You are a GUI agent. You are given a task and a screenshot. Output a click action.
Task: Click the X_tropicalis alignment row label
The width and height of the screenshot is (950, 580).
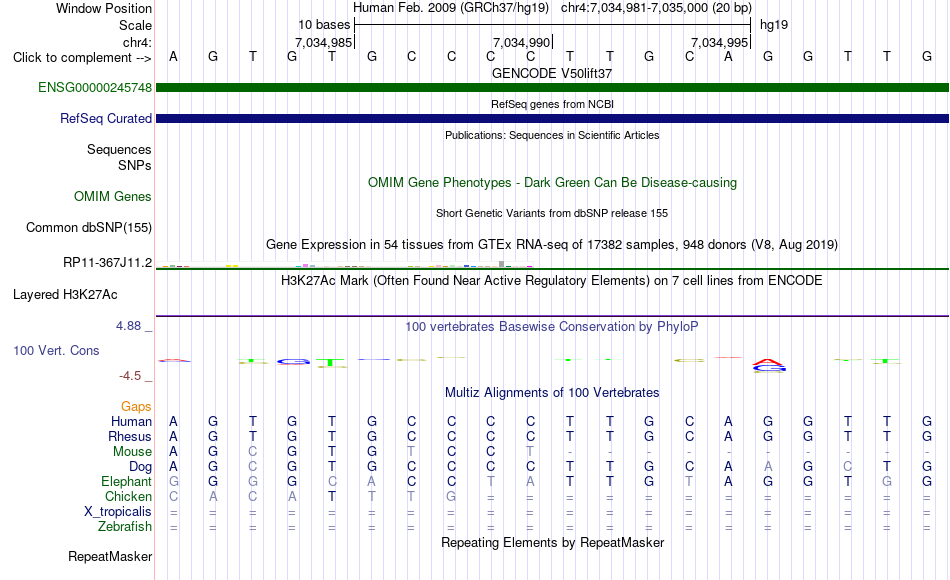pyautogui.click(x=118, y=512)
